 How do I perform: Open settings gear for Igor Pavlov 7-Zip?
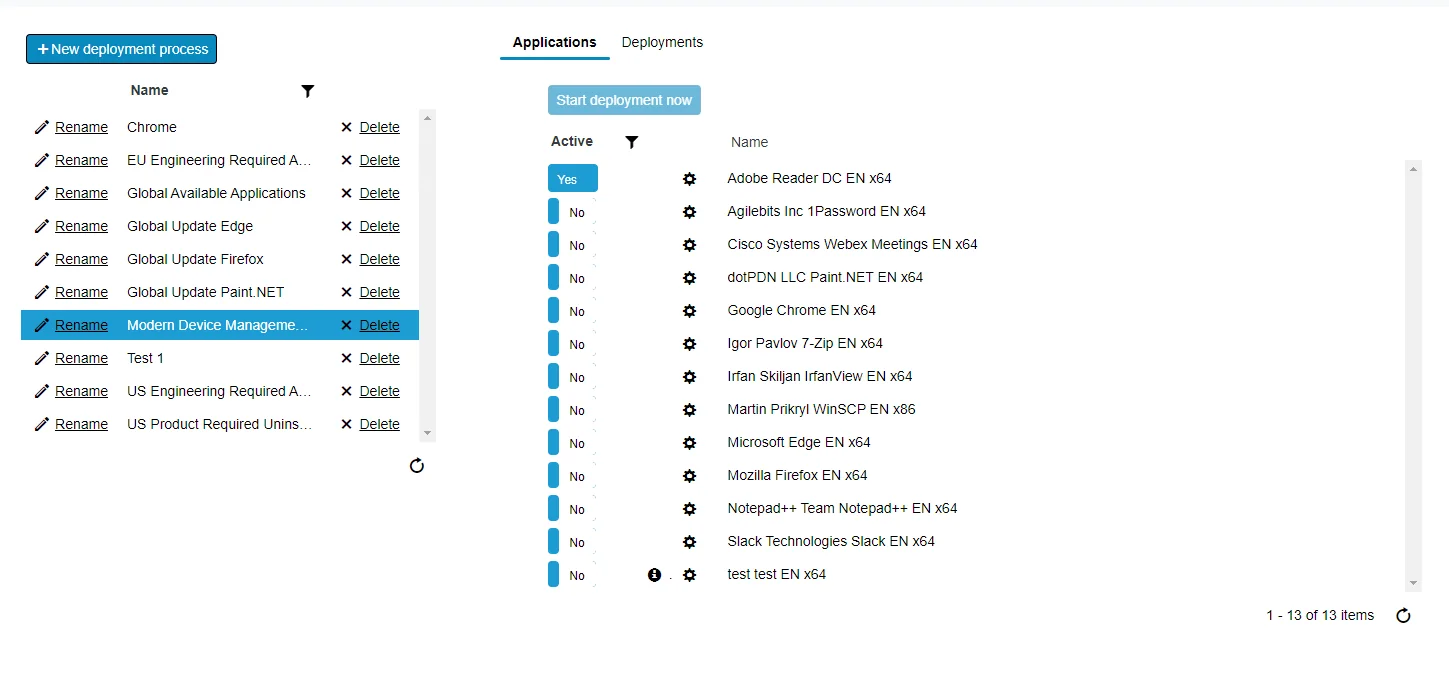[689, 344]
